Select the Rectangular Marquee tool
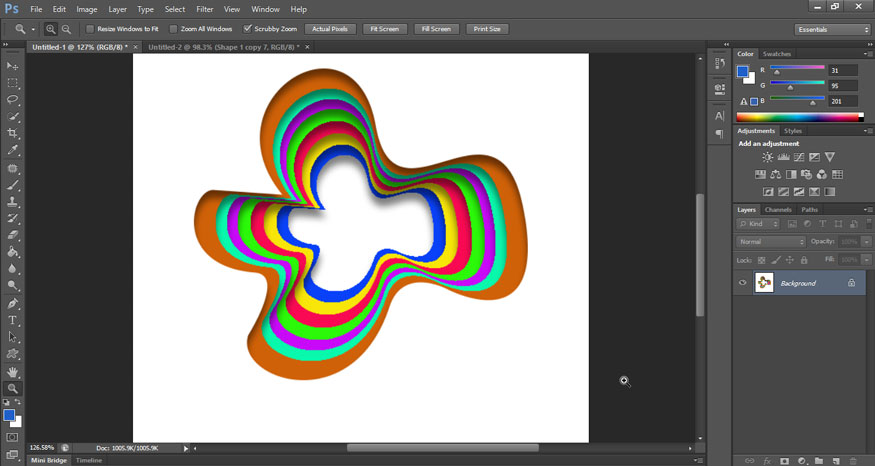Viewport: 875px width, 466px height. (12, 83)
